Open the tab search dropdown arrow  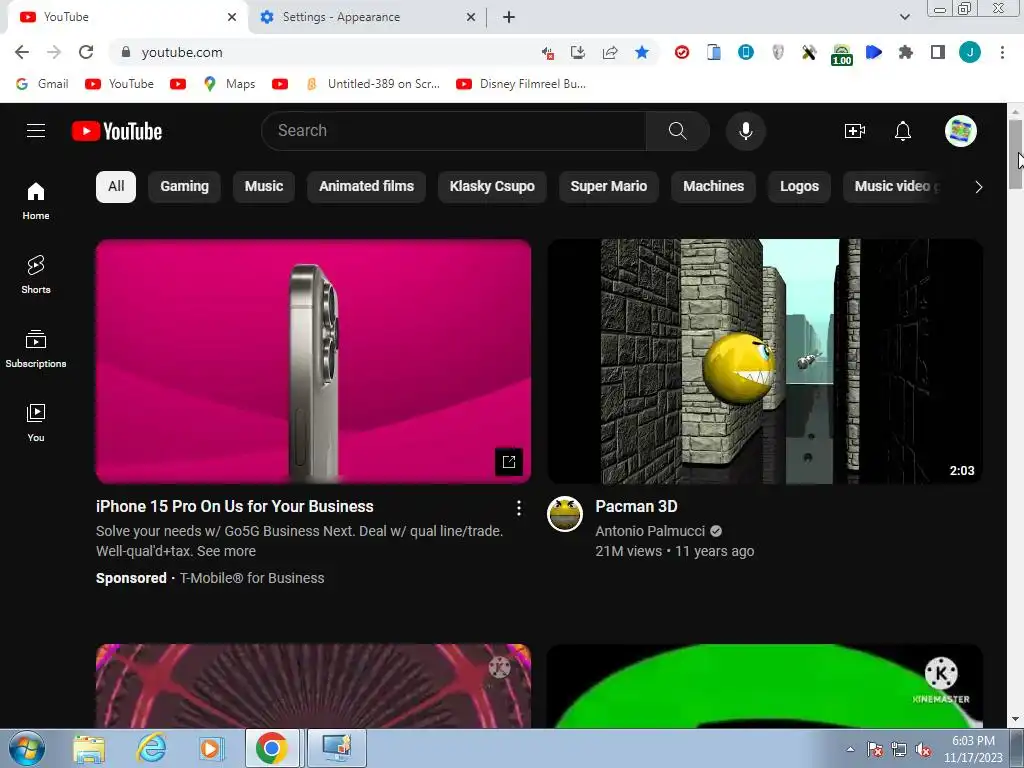click(904, 17)
